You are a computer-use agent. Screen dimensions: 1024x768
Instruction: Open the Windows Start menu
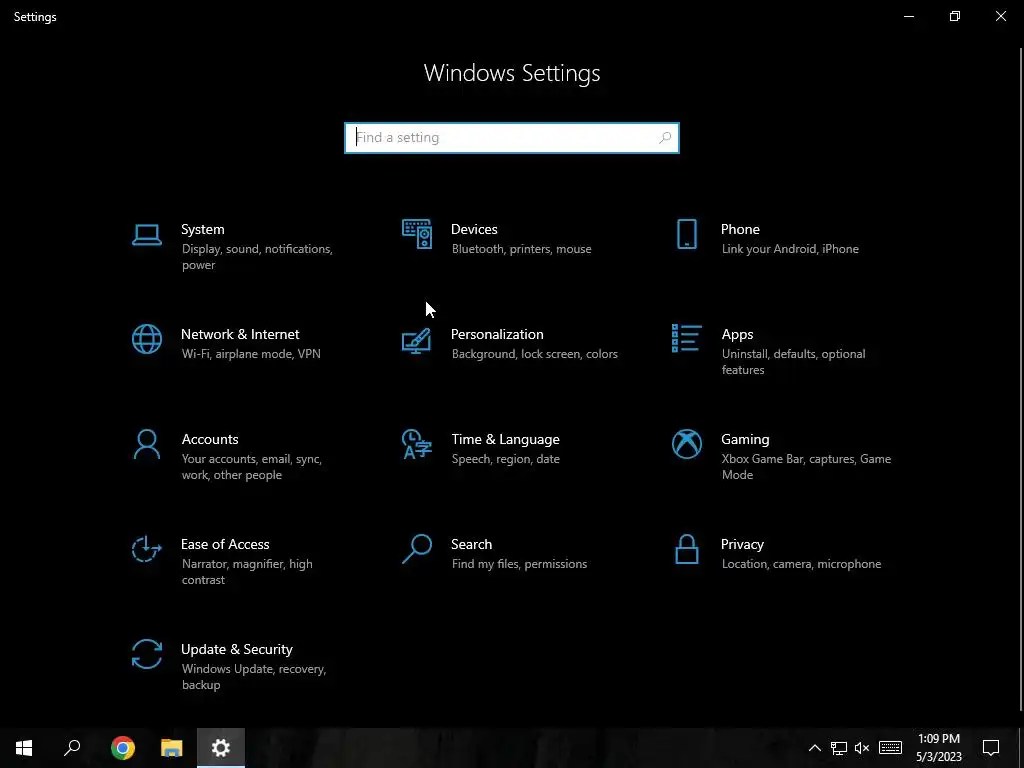24,748
